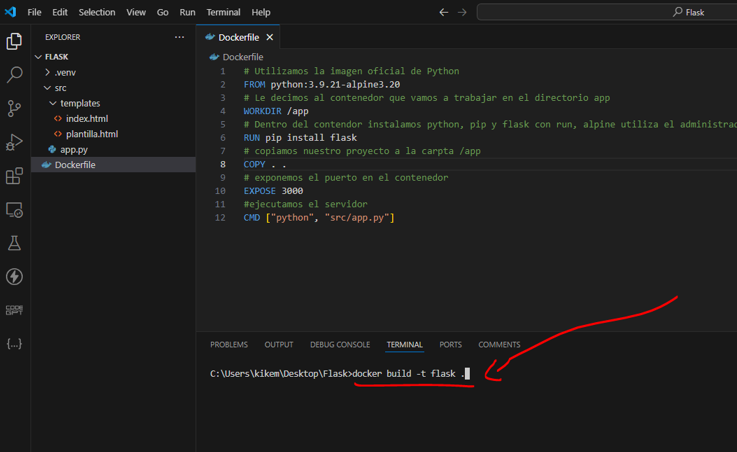Collapse the src folder
737x452 pixels.
(60, 88)
